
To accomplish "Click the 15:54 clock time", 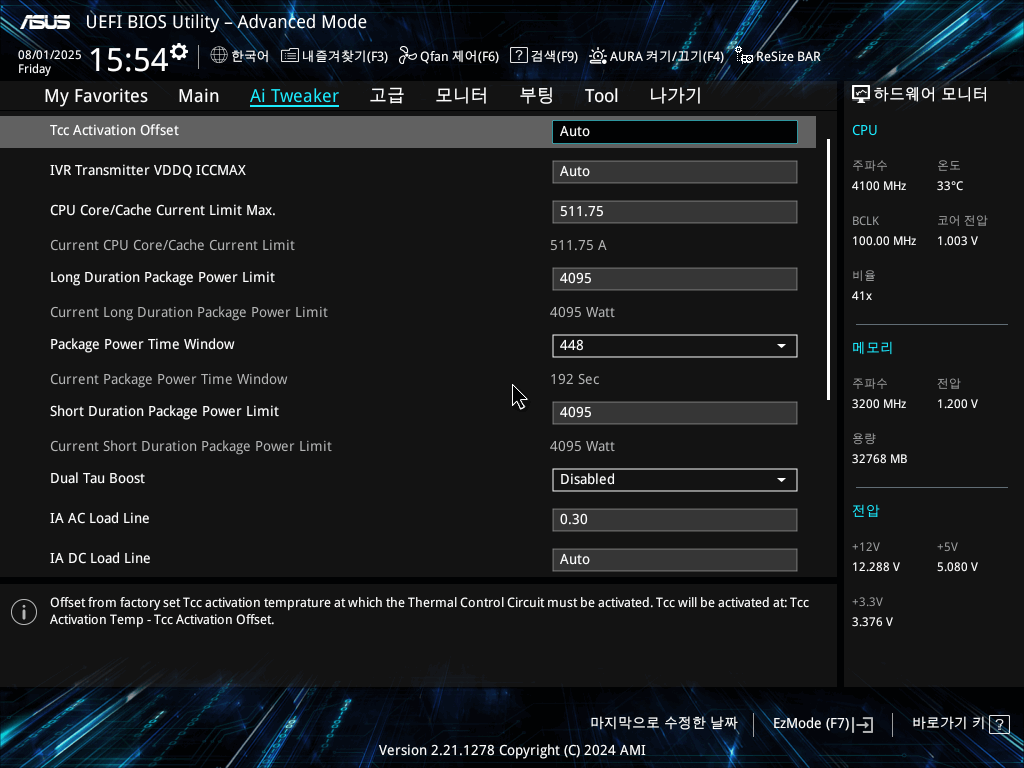I will 129,59.
